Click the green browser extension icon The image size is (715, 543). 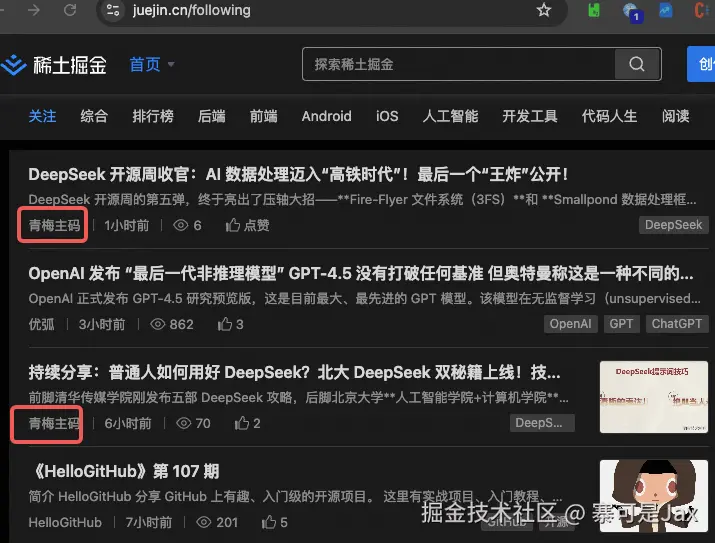[594, 11]
